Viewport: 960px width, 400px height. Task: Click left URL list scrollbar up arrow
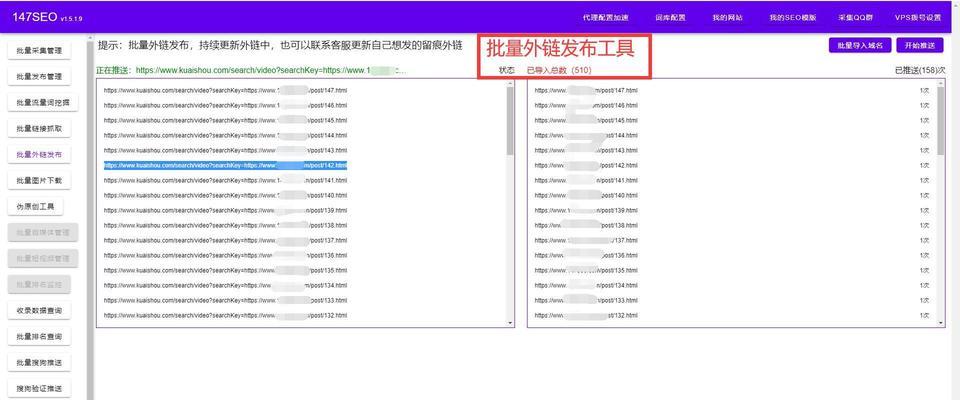coord(510,83)
